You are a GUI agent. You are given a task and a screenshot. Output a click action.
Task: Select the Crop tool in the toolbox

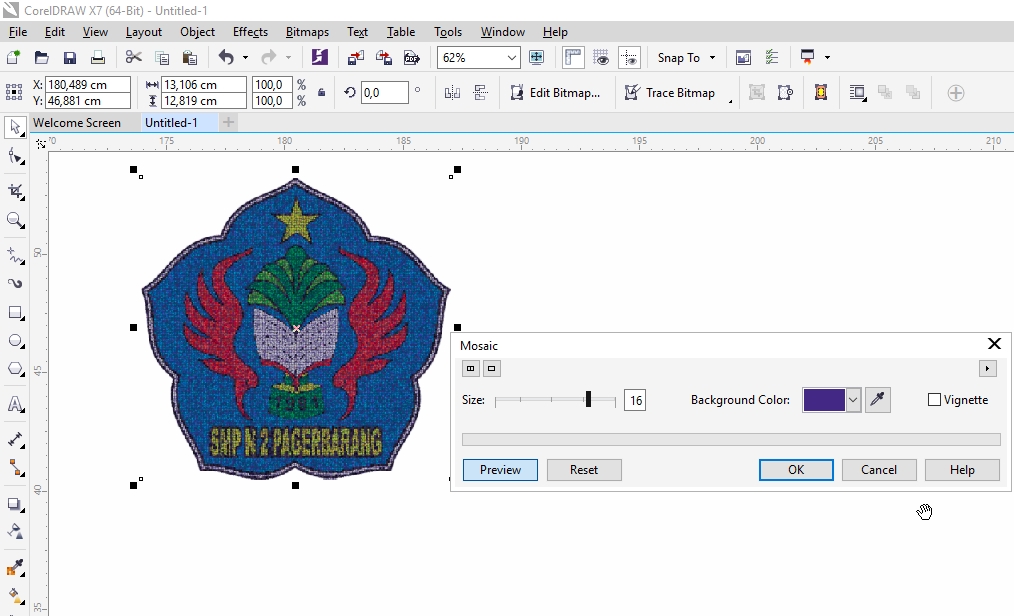pos(15,191)
